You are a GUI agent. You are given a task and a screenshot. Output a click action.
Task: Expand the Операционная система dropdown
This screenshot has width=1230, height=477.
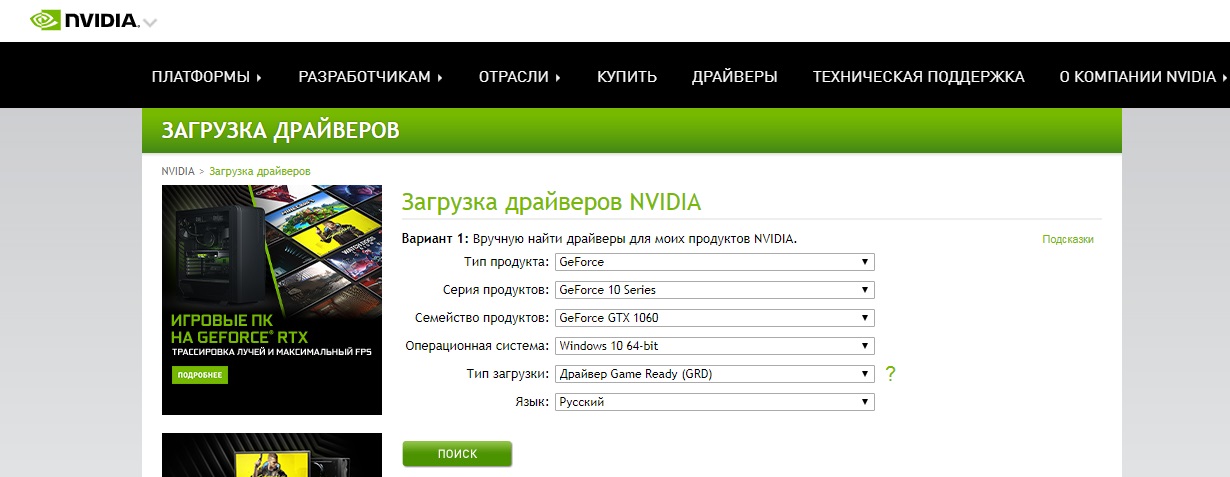pyautogui.click(x=715, y=346)
